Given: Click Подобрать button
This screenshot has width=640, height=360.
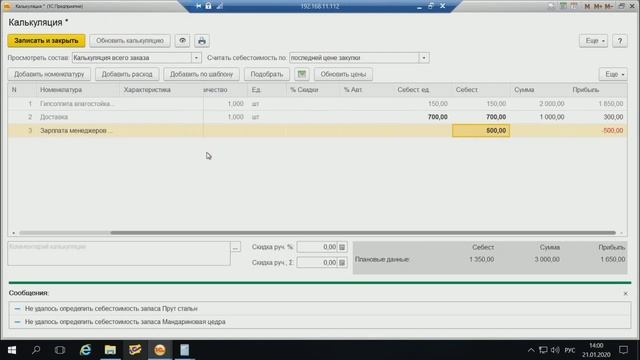Looking at the screenshot, I should coord(267,74).
